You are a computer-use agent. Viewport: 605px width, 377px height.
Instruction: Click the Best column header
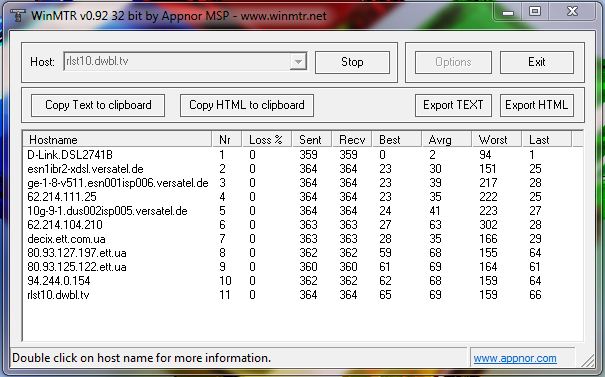[397, 139]
